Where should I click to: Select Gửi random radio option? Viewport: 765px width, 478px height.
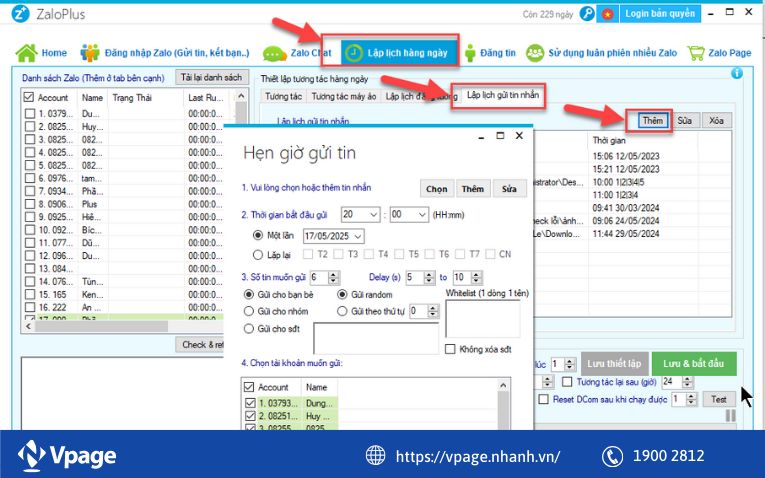coord(342,295)
